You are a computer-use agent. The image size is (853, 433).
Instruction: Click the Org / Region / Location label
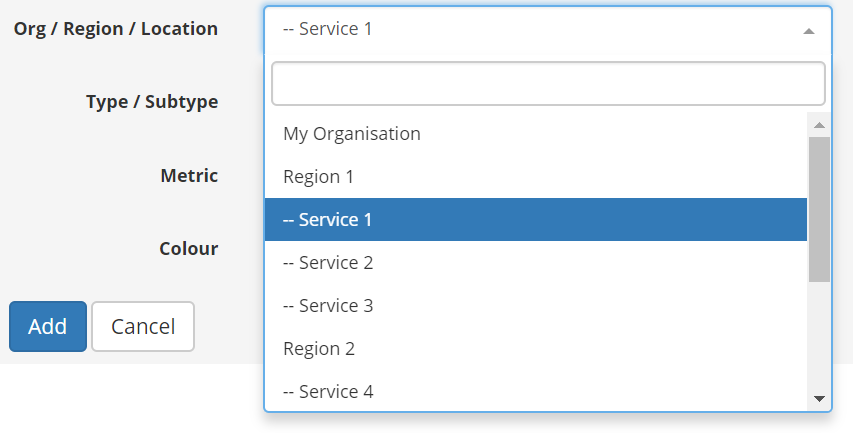[x=116, y=29]
